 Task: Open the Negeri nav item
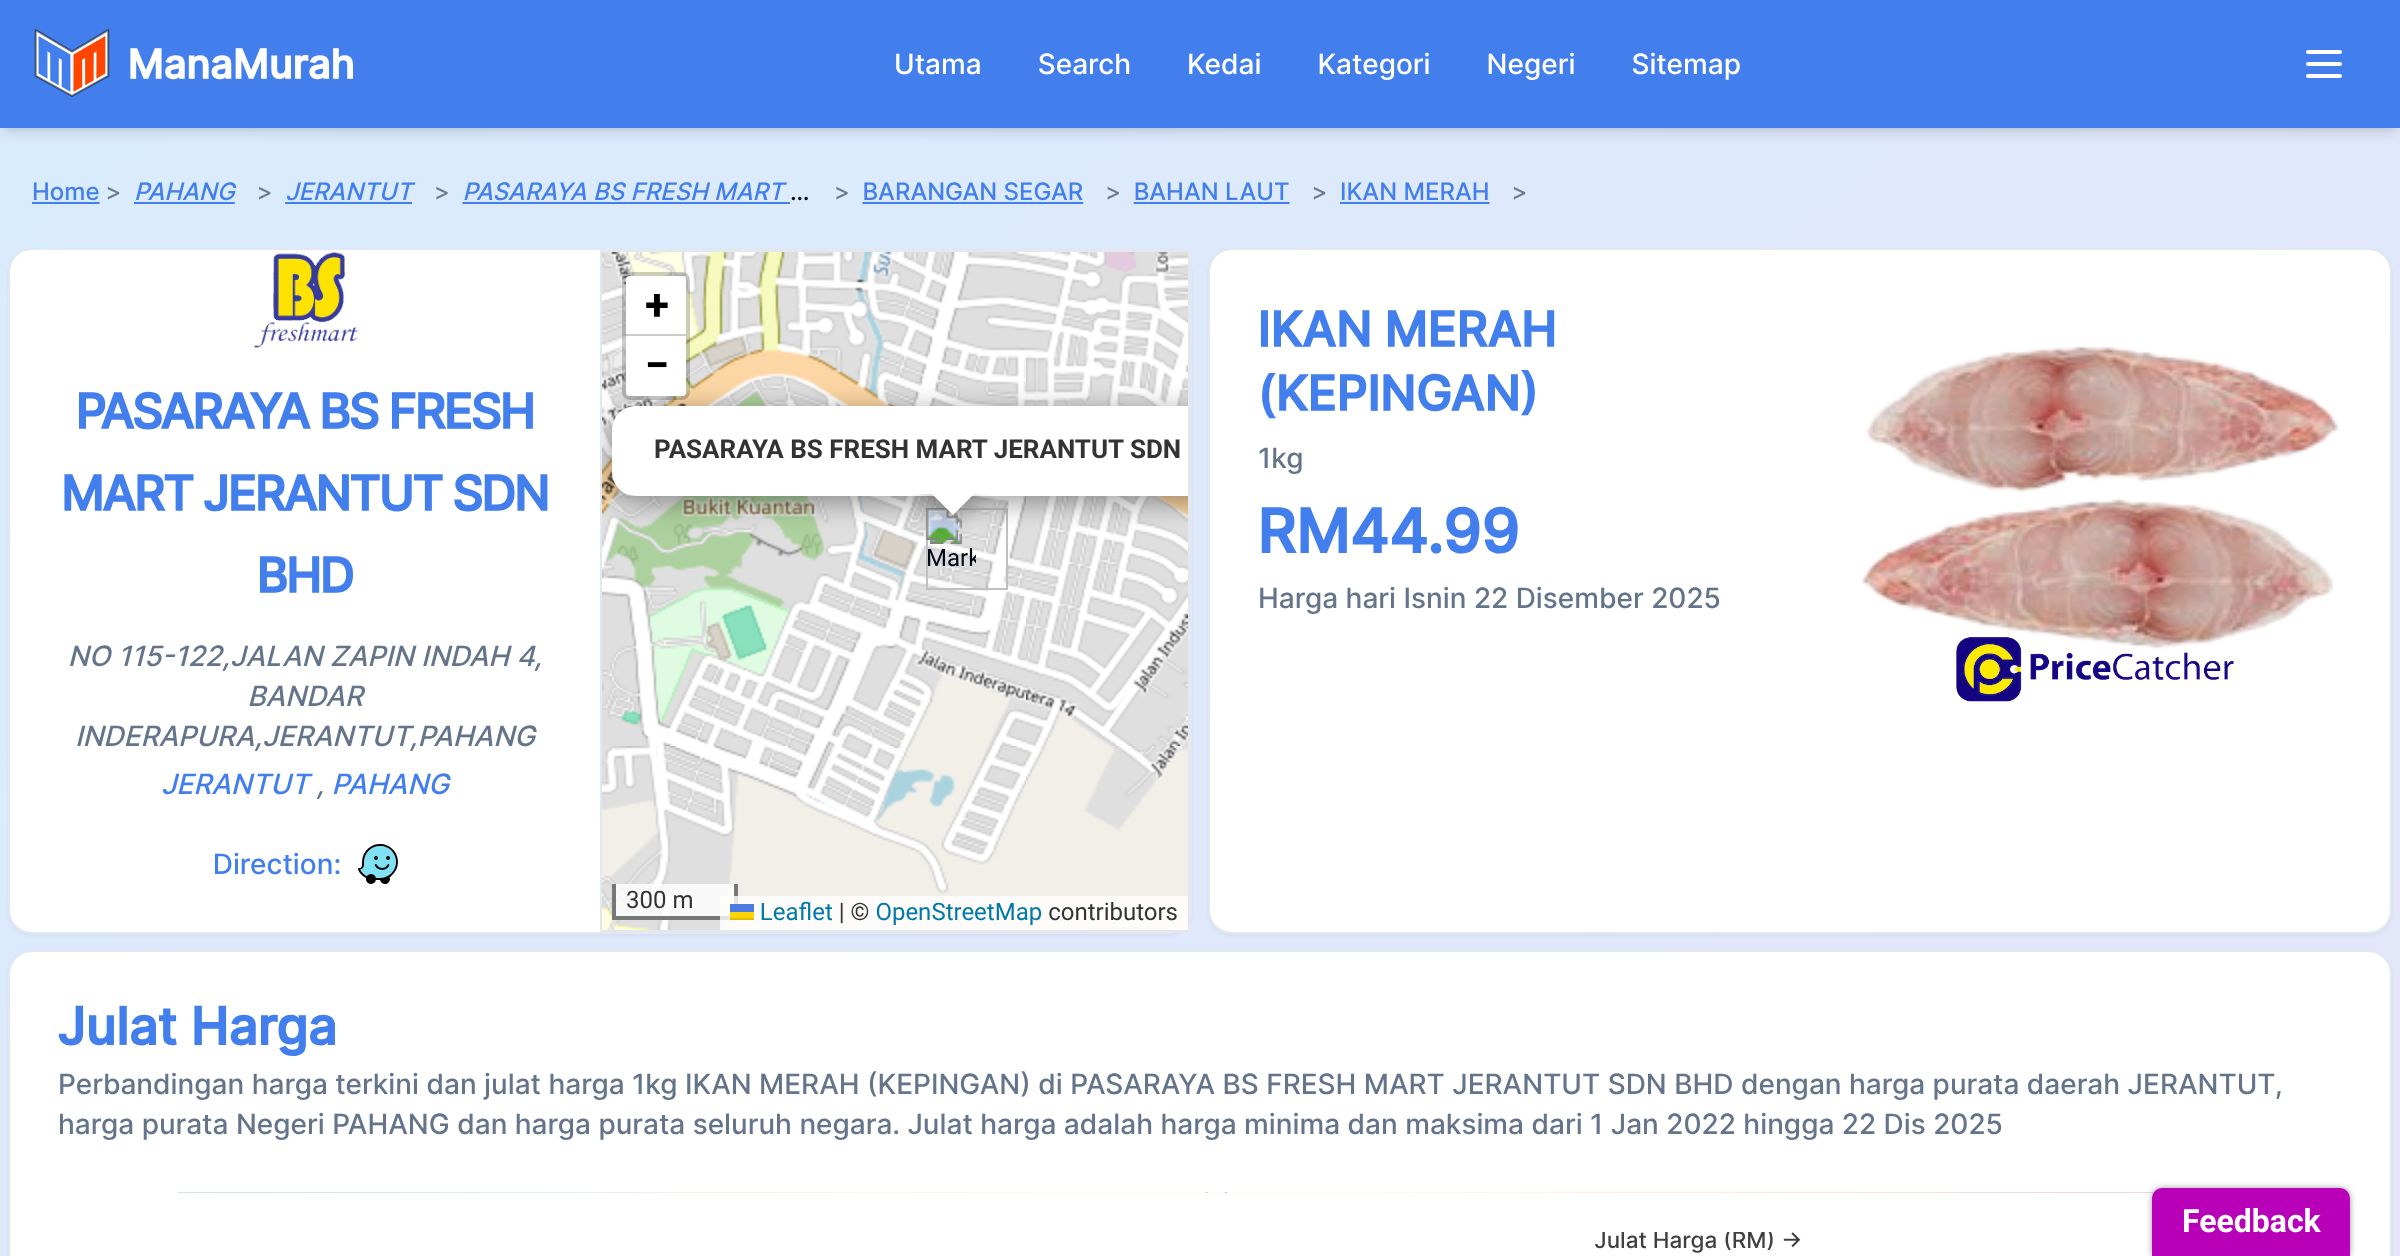(x=1530, y=64)
